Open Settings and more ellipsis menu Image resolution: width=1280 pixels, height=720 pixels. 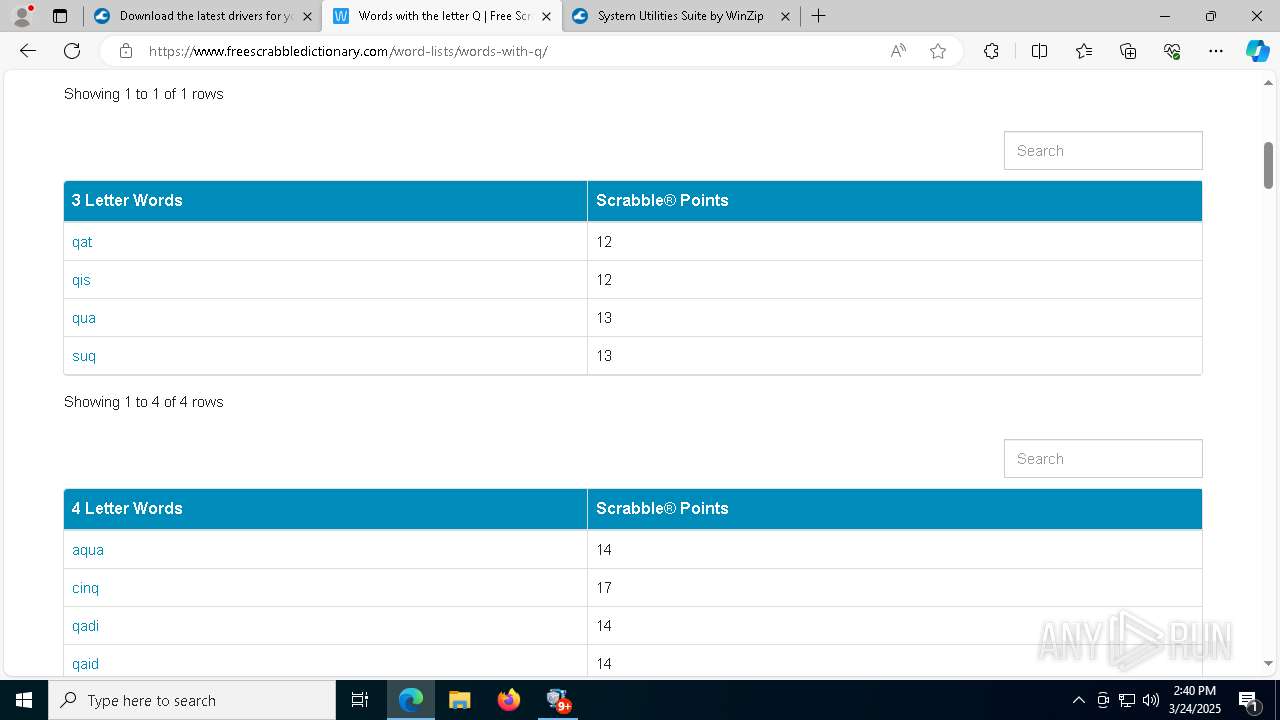1216,51
